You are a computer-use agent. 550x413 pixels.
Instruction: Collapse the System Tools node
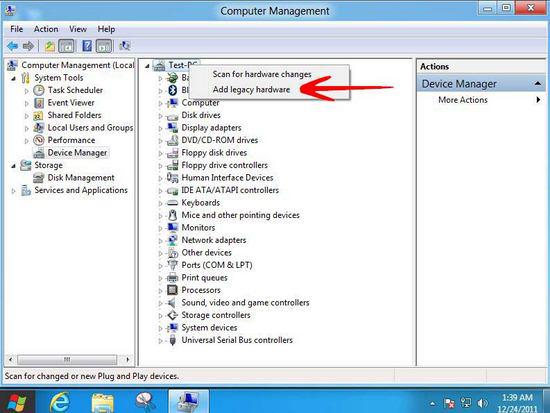(13, 78)
